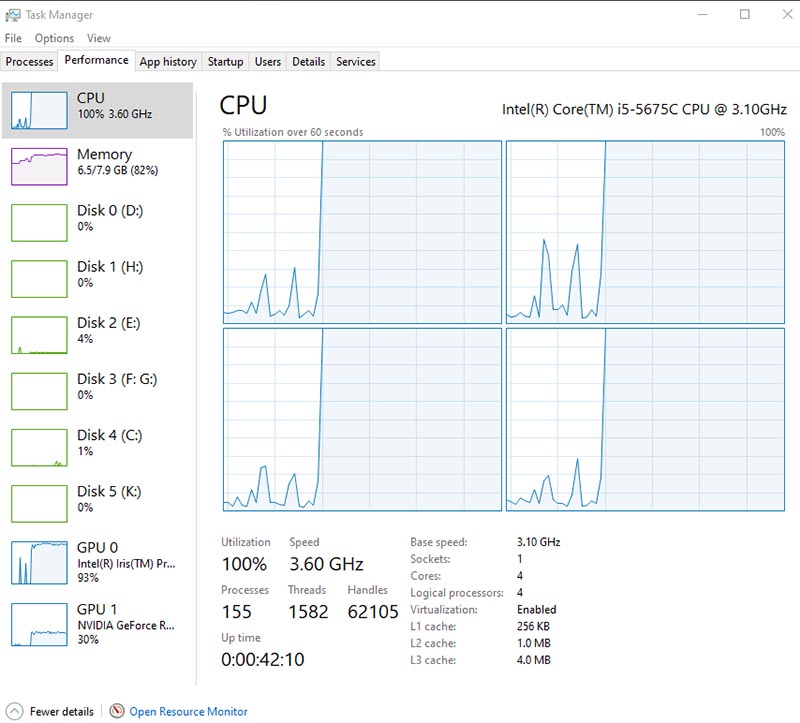Select GPU 0 Intel Iris graph

(x=39, y=562)
